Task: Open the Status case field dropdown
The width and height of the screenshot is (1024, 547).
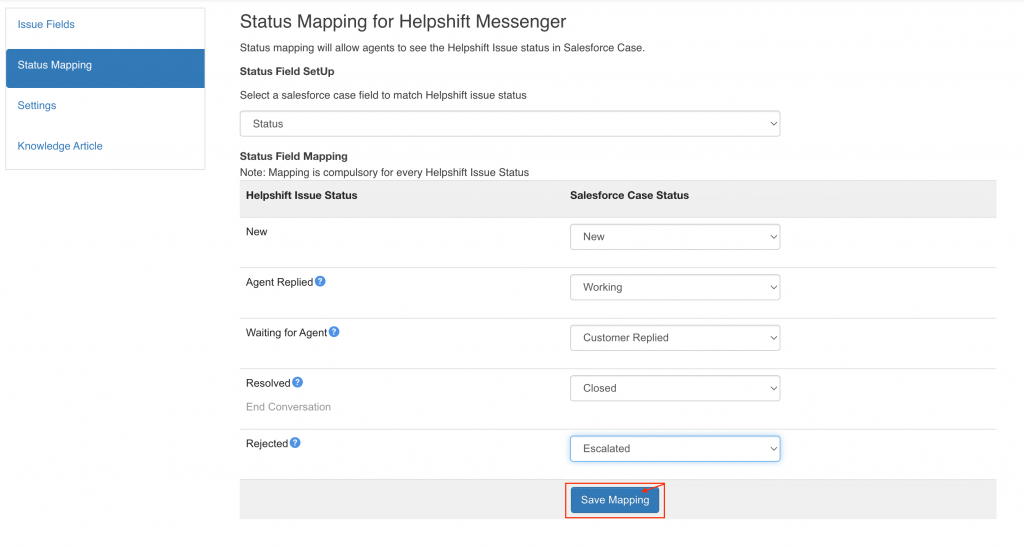Action: coord(510,124)
